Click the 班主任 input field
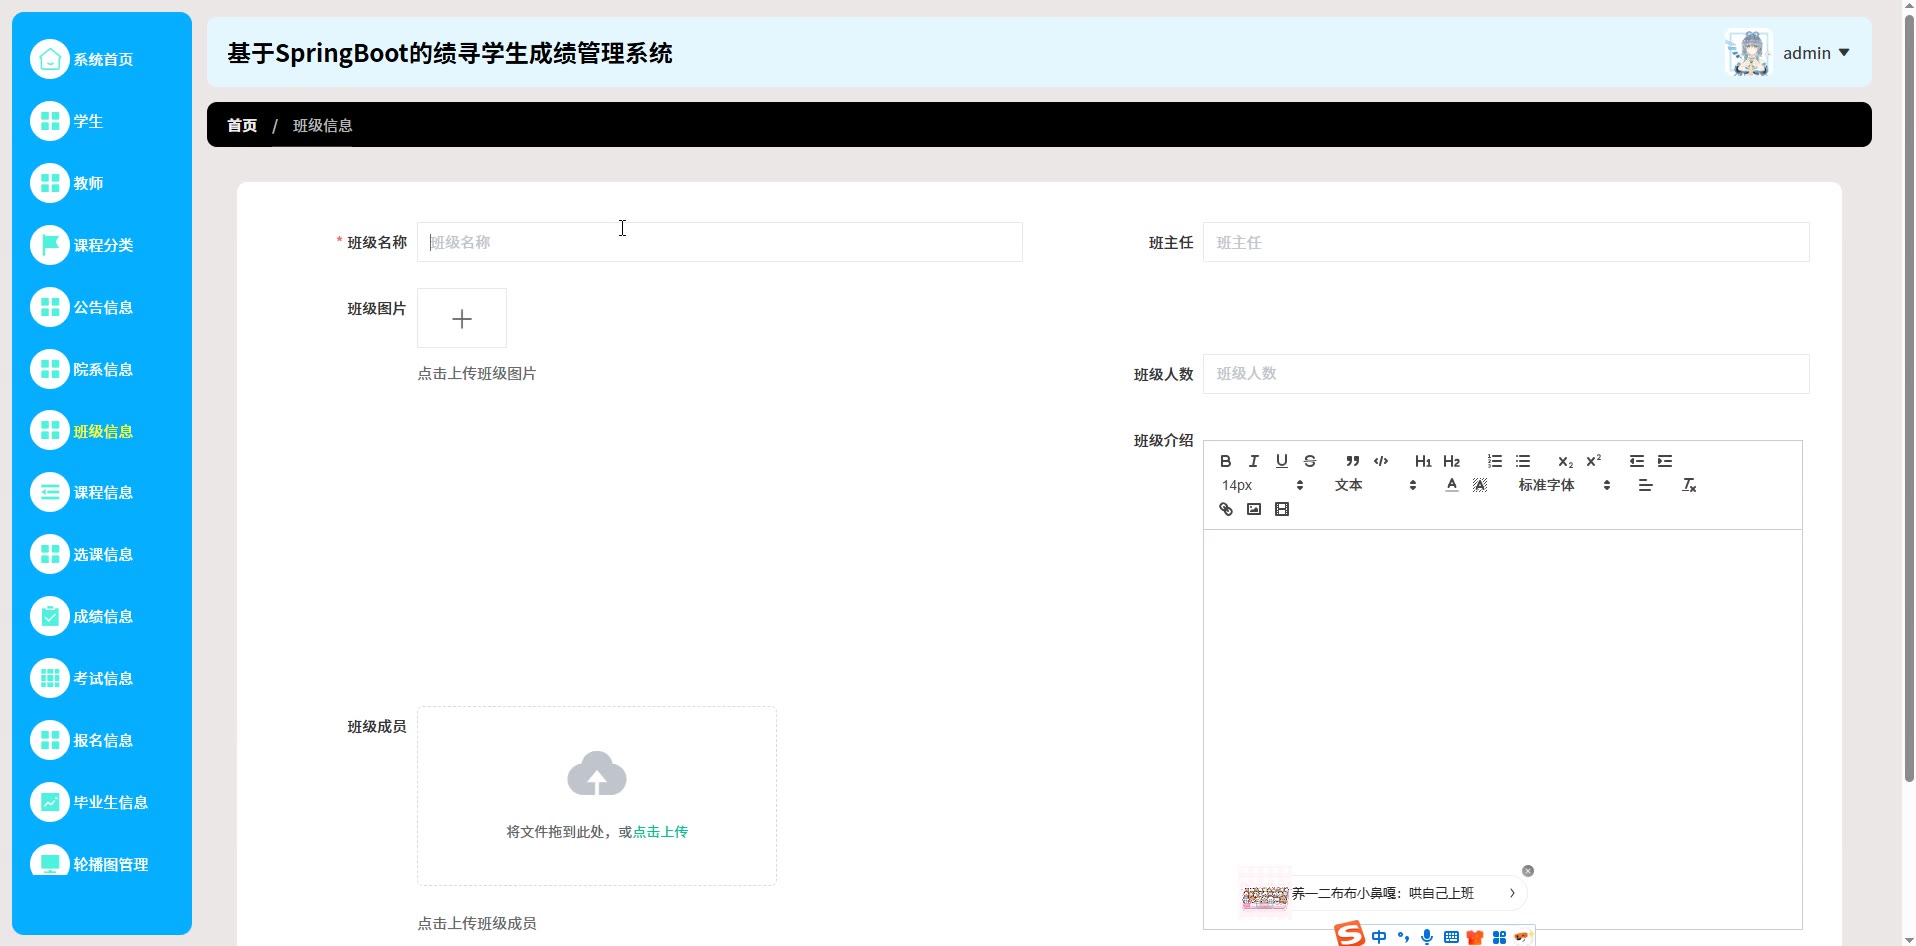The image size is (1916, 946). click(x=1505, y=242)
